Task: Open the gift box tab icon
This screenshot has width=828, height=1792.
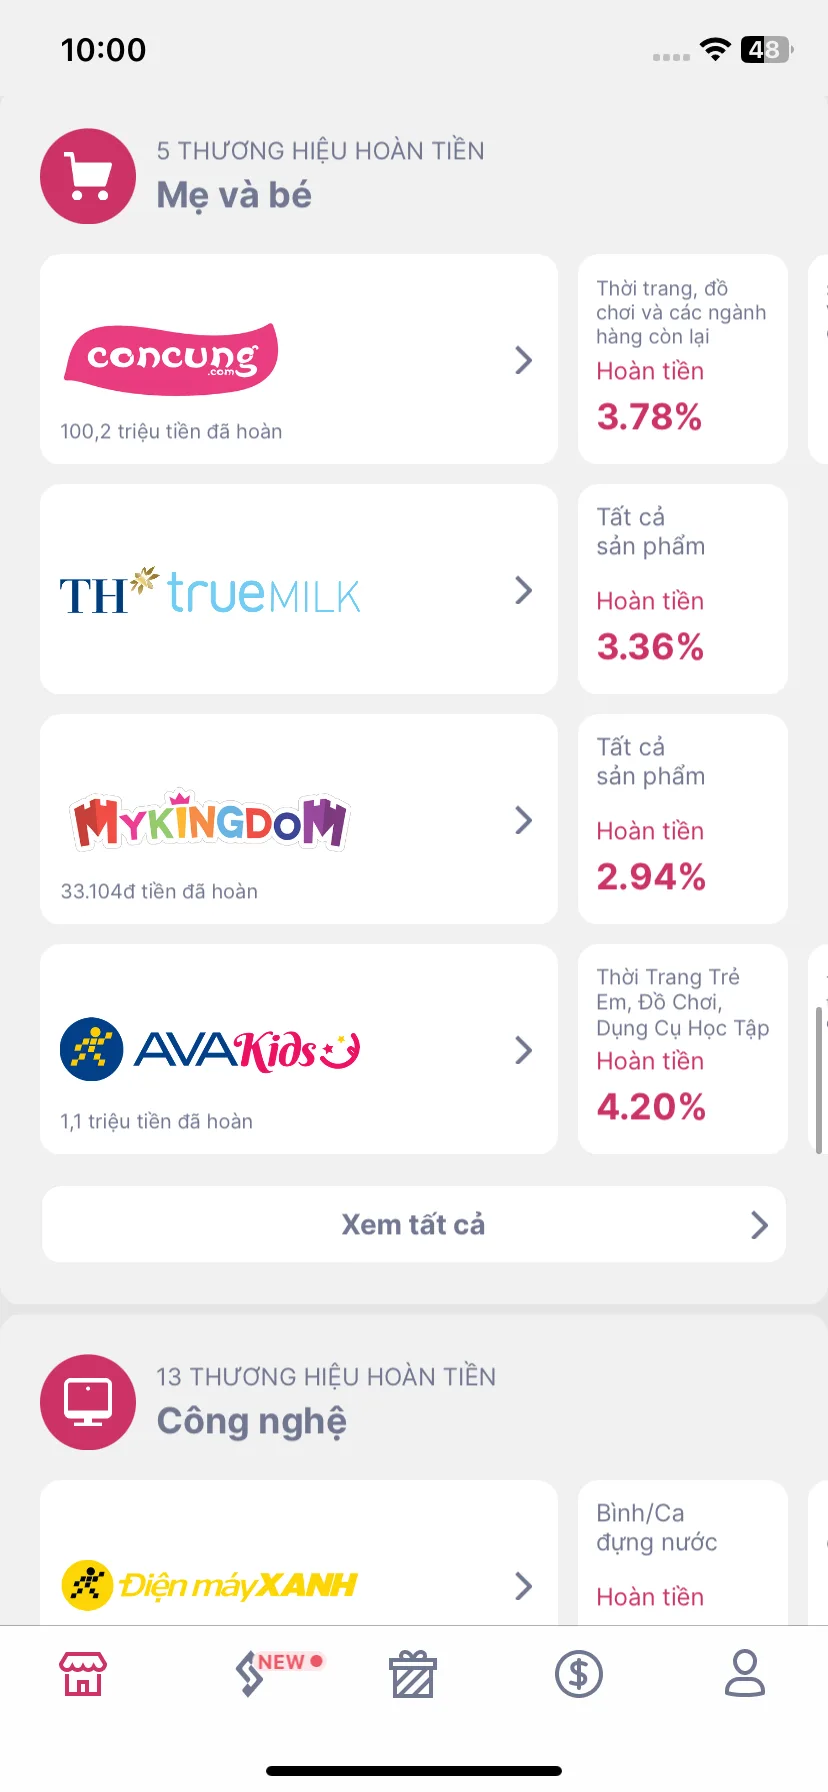Action: click(x=413, y=1674)
